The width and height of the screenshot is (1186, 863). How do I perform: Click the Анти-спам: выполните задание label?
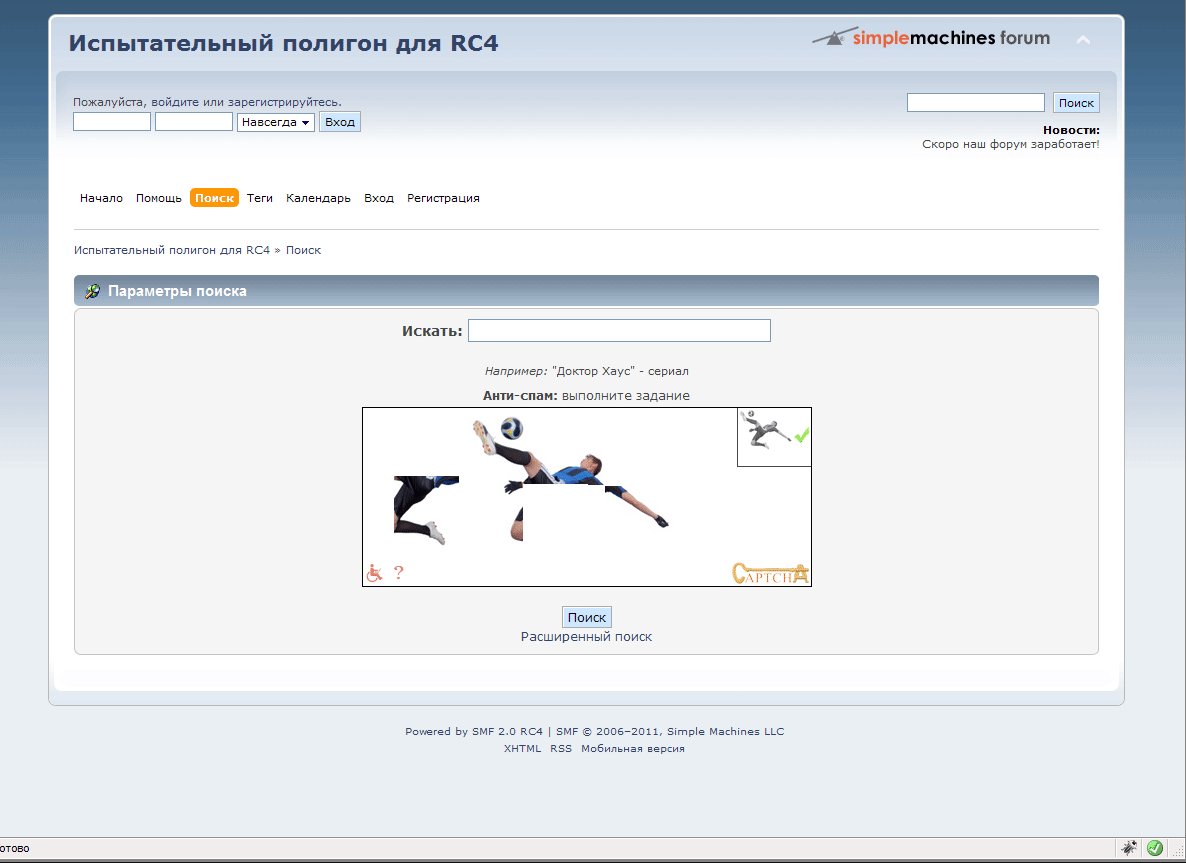tap(586, 396)
